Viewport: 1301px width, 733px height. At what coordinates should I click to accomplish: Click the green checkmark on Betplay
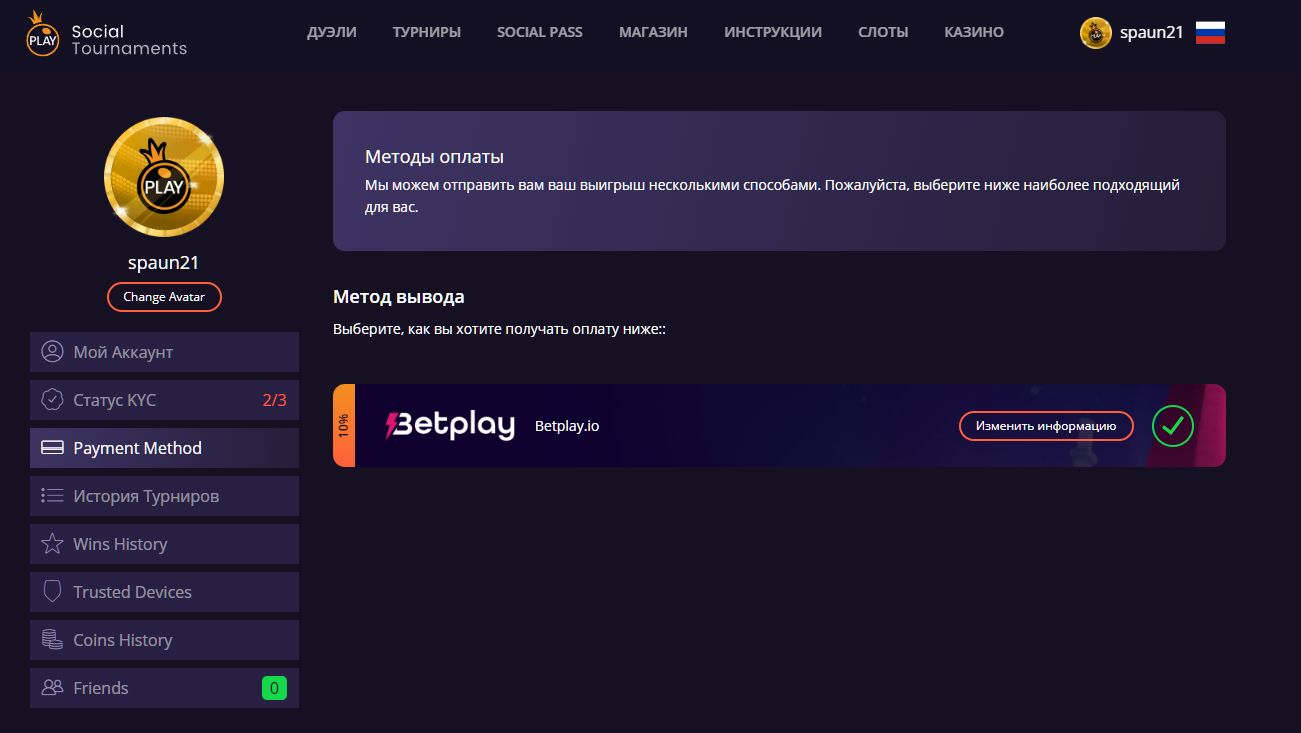point(1172,426)
